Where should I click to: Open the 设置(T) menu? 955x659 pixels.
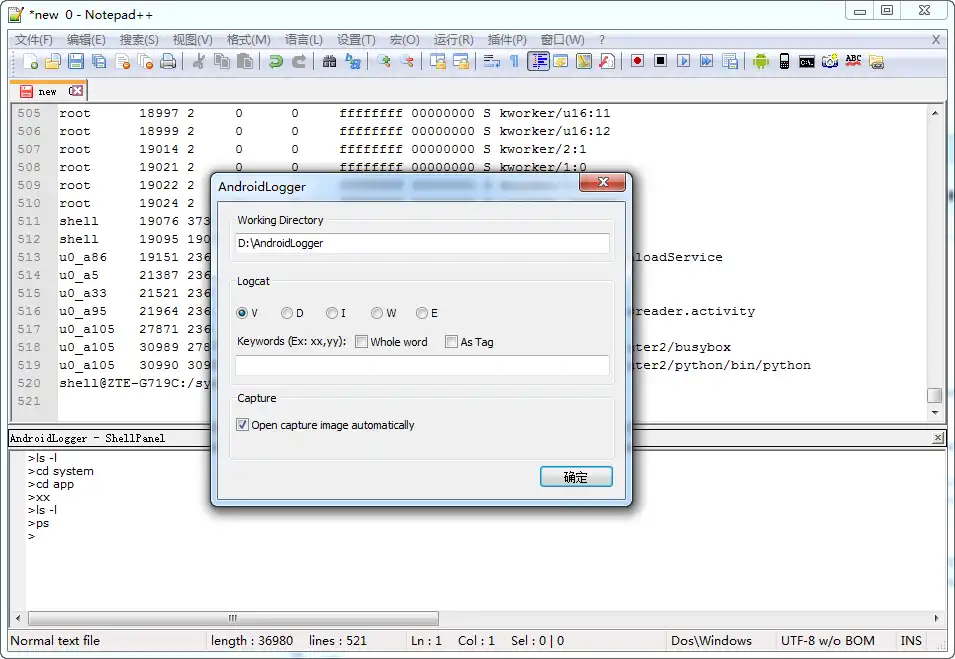coord(356,40)
